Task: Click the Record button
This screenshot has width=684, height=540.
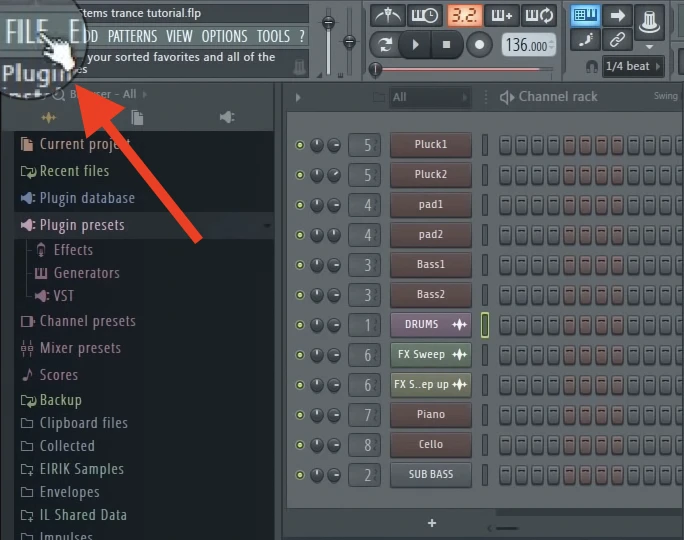Action: (x=480, y=45)
